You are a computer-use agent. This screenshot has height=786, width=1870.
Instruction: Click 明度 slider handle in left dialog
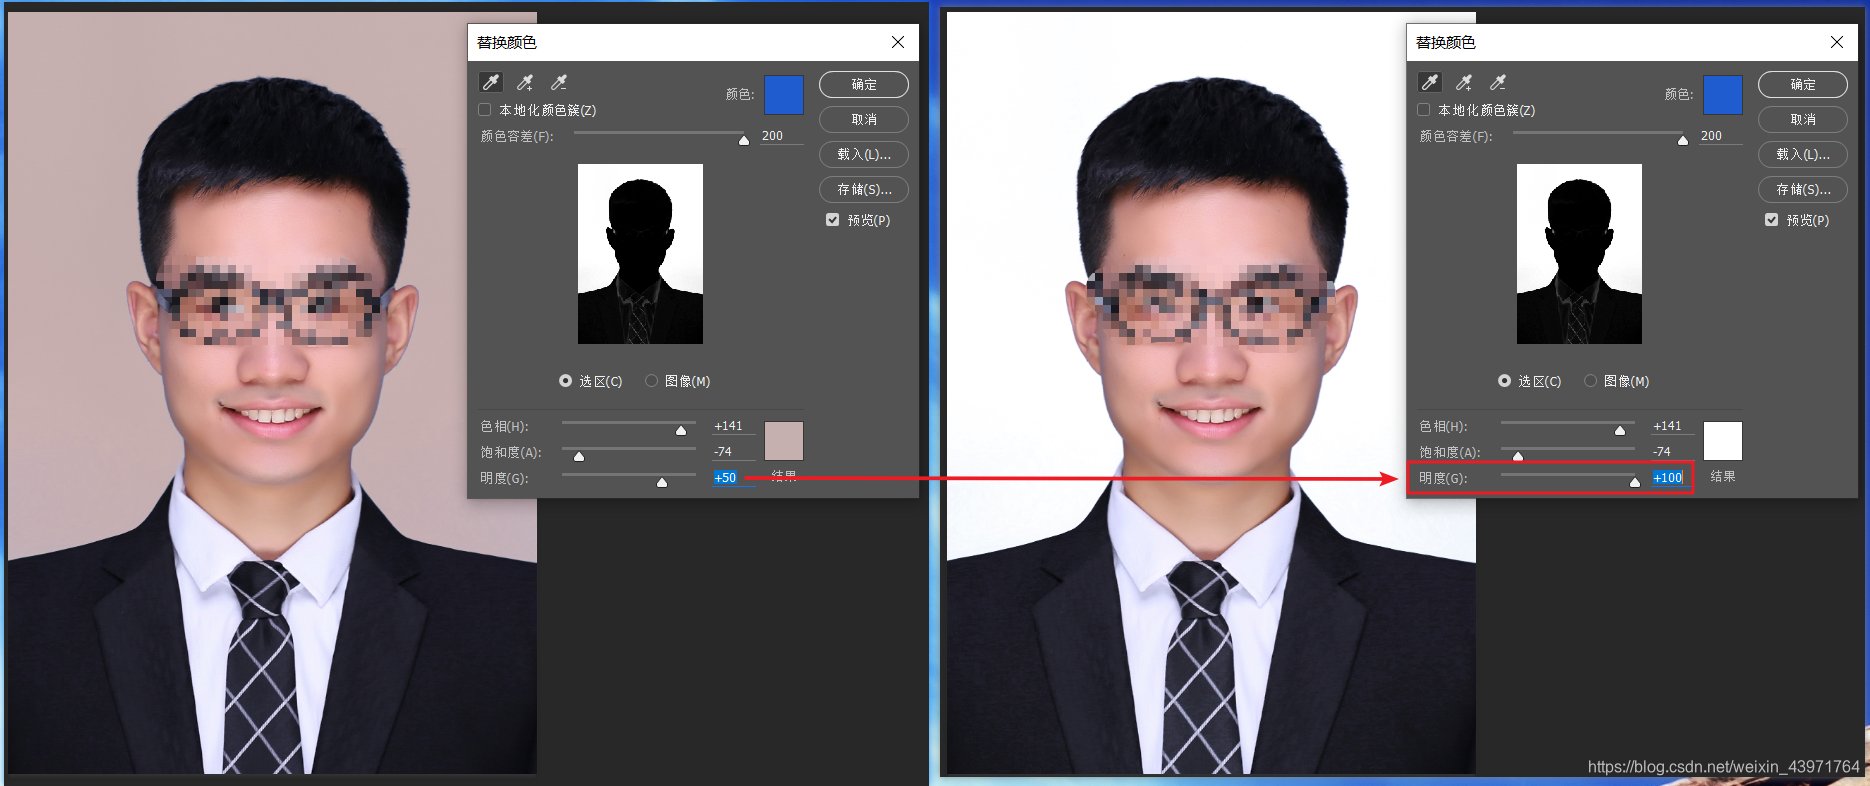[x=662, y=482]
